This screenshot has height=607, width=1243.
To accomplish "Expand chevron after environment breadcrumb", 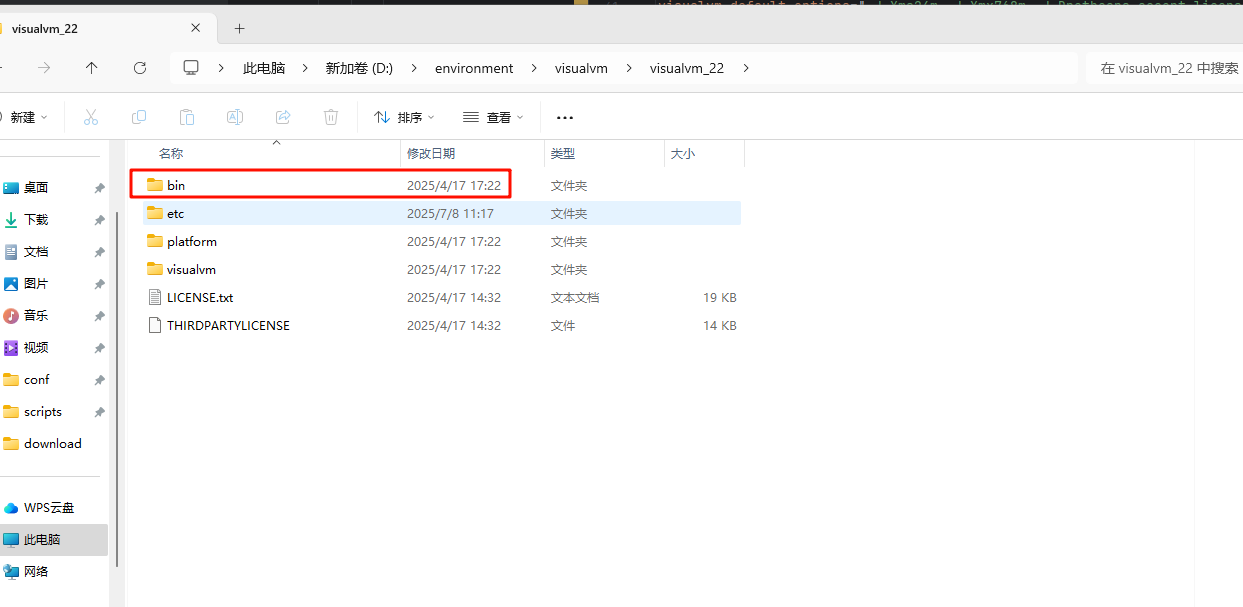I will click(x=534, y=68).
